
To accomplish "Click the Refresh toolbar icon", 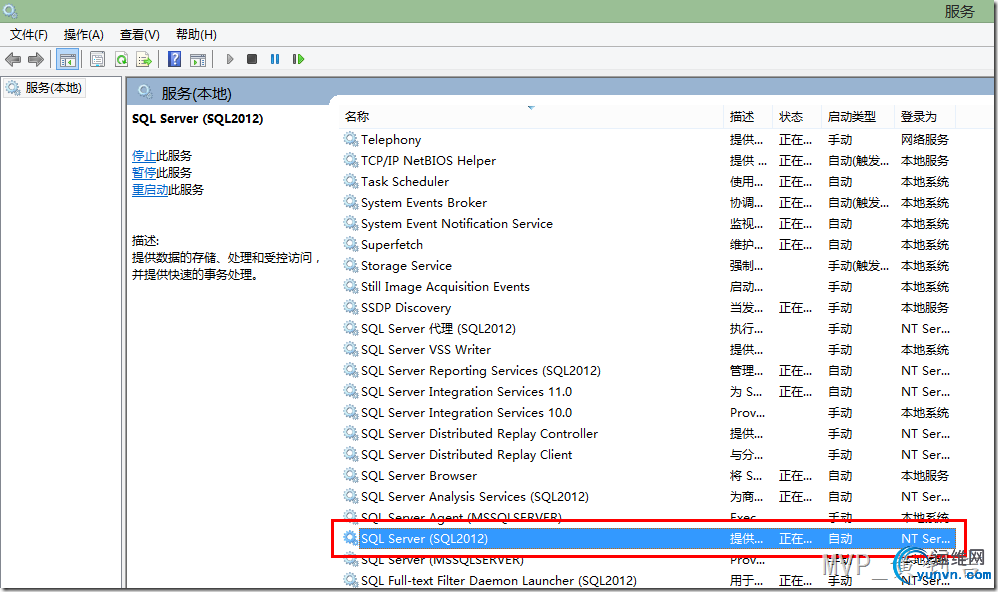I will click(121, 59).
